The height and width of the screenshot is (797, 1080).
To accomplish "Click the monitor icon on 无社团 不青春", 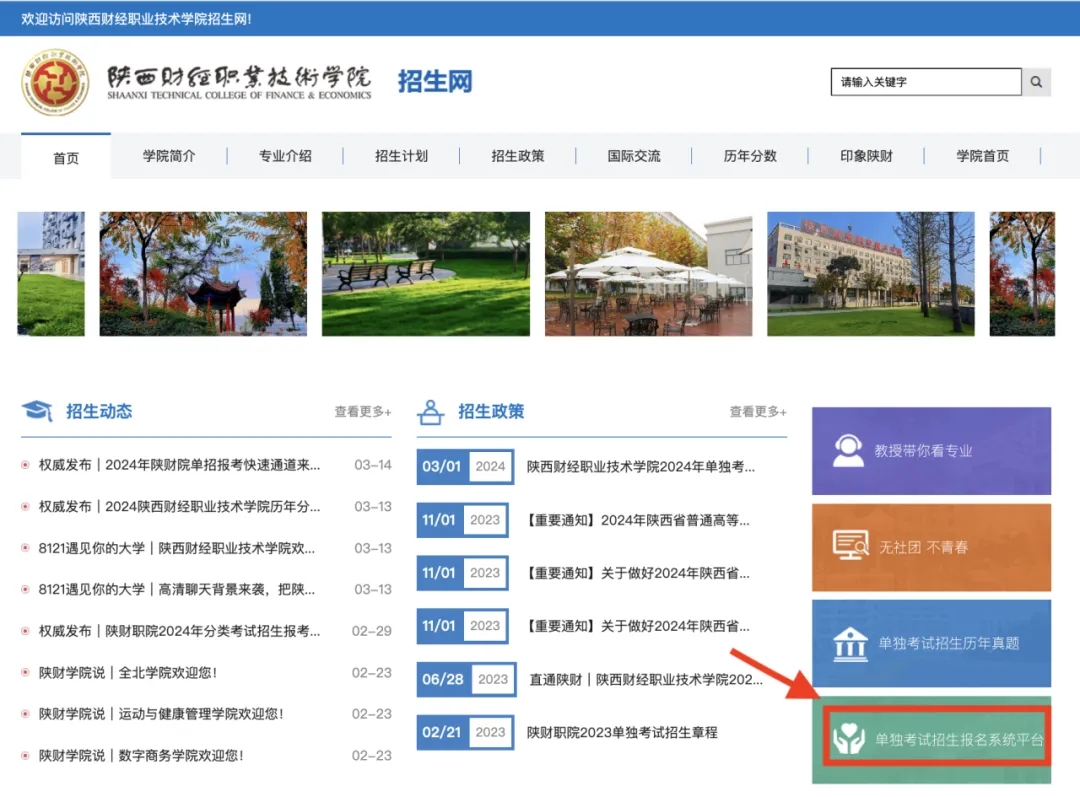I will [x=850, y=546].
